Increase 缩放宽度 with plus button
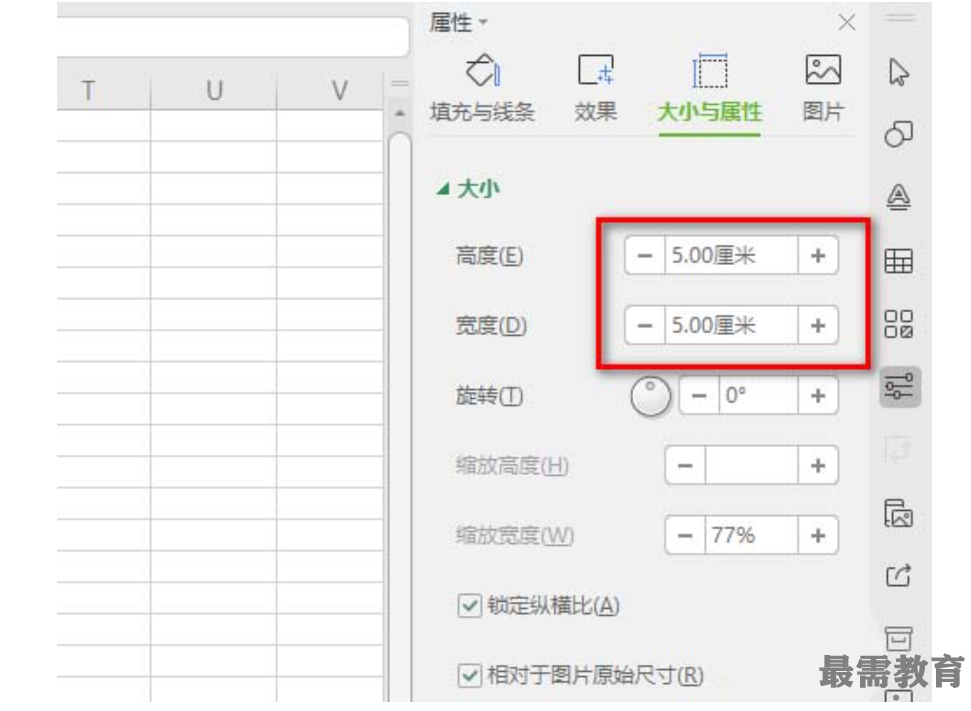This screenshot has width=971, height=711. [818, 535]
